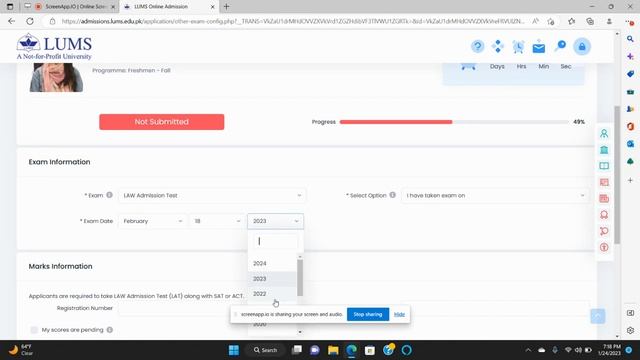640x360 pixels.
Task: Open the Select Option dropdown
Action: click(x=495, y=196)
